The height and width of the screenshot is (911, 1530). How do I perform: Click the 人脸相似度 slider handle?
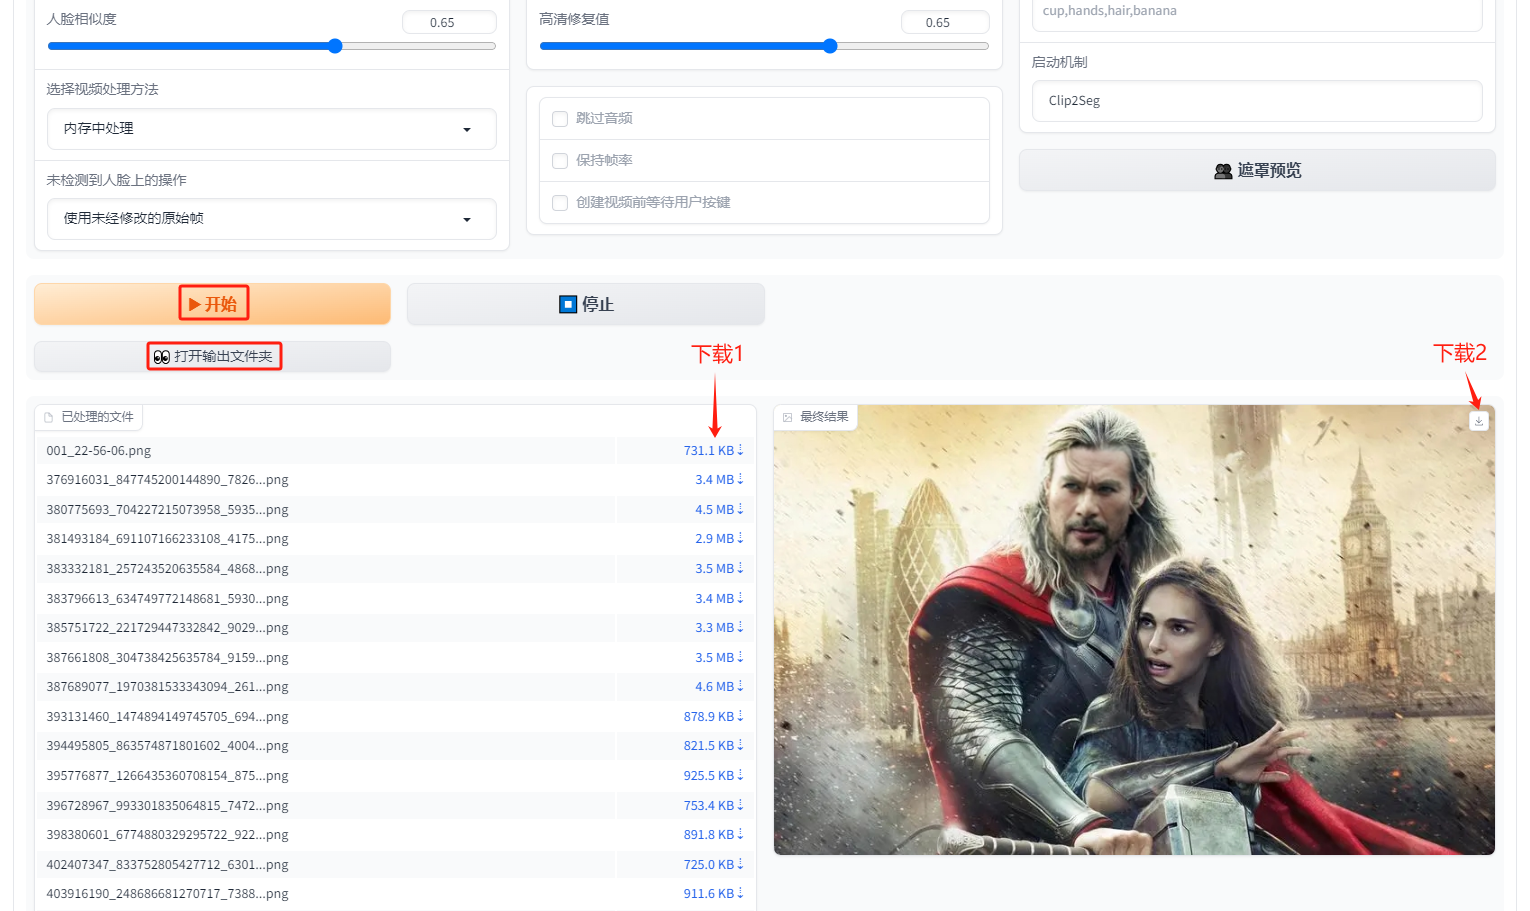pyautogui.click(x=335, y=46)
